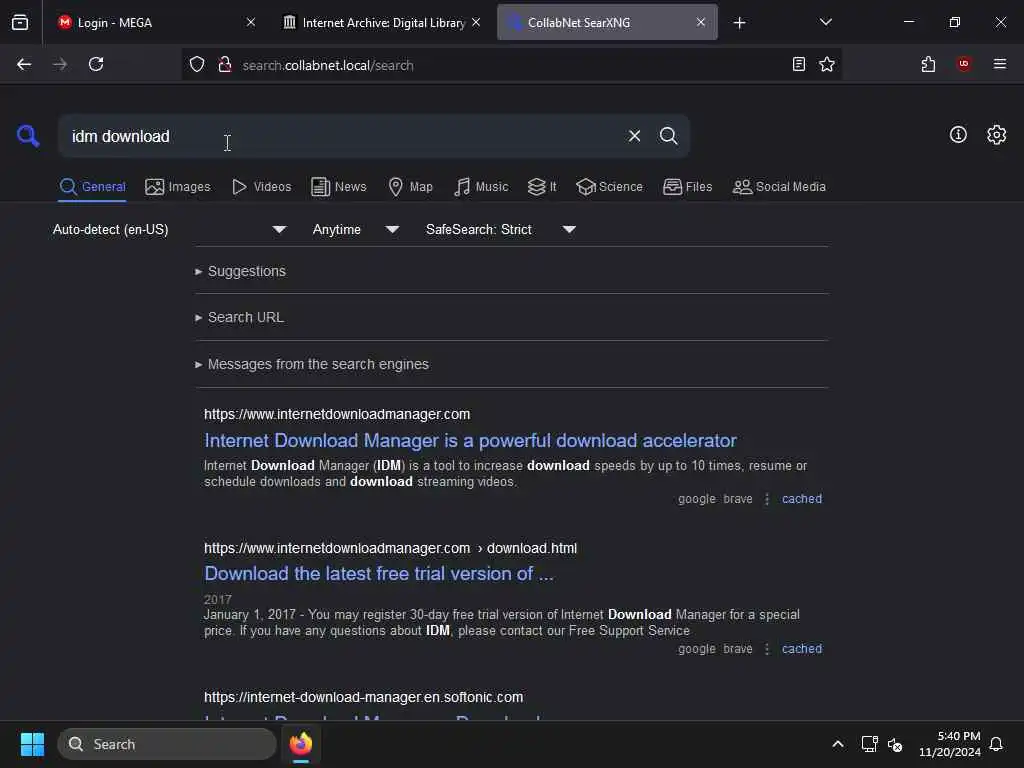Click the softonic.com result URL
This screenshot has height=768, width=1024.
pos(363,697)
